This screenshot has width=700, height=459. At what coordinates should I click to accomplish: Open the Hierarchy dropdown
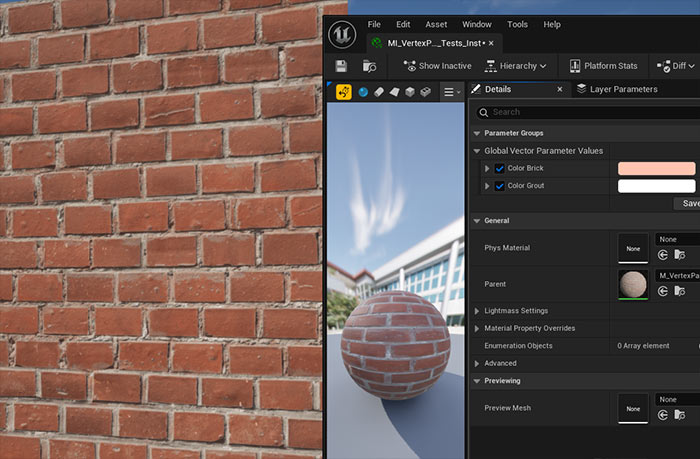(x=517, y=66)
